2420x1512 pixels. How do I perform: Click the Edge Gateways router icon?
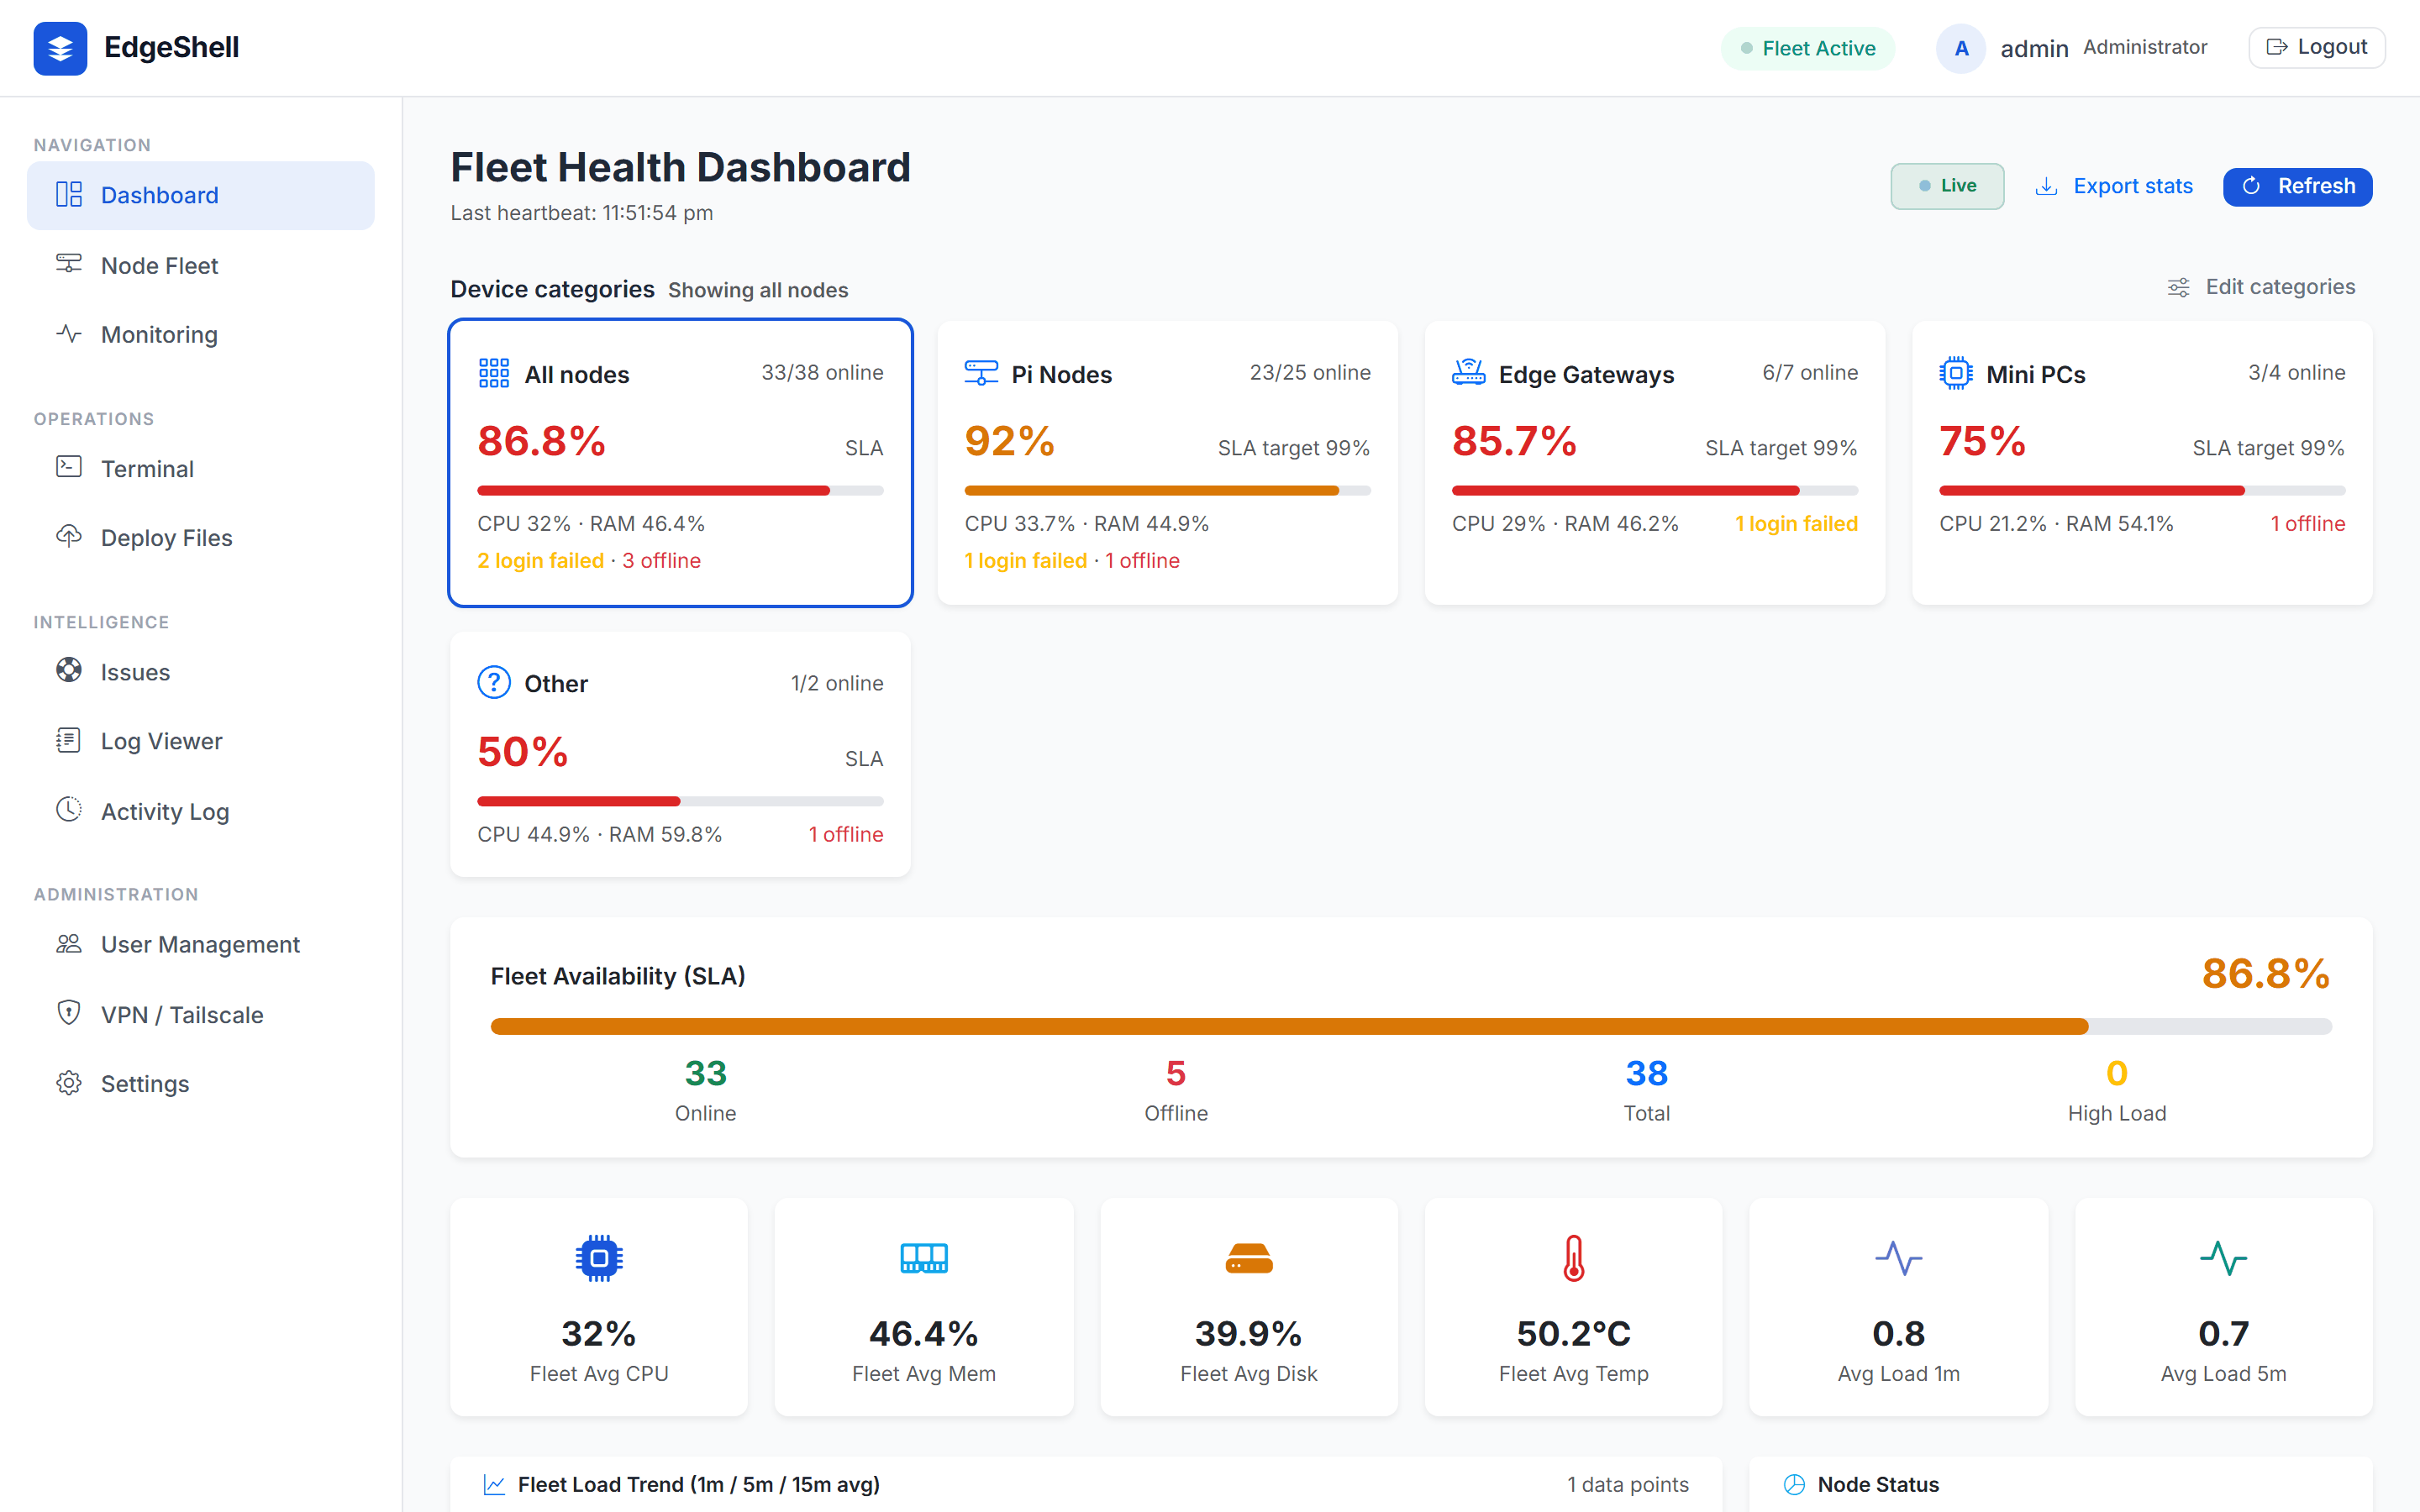pos(1468,373)
